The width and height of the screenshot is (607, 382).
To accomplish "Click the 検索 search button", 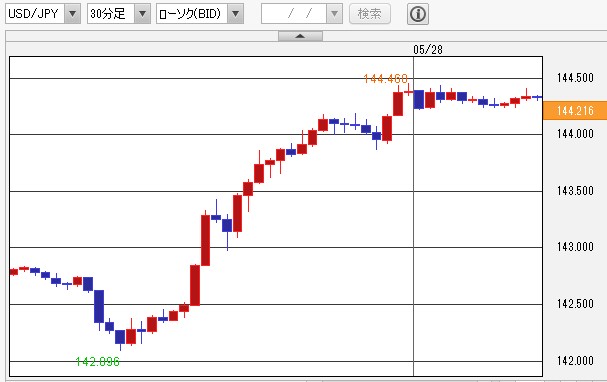I will [370, 14].
